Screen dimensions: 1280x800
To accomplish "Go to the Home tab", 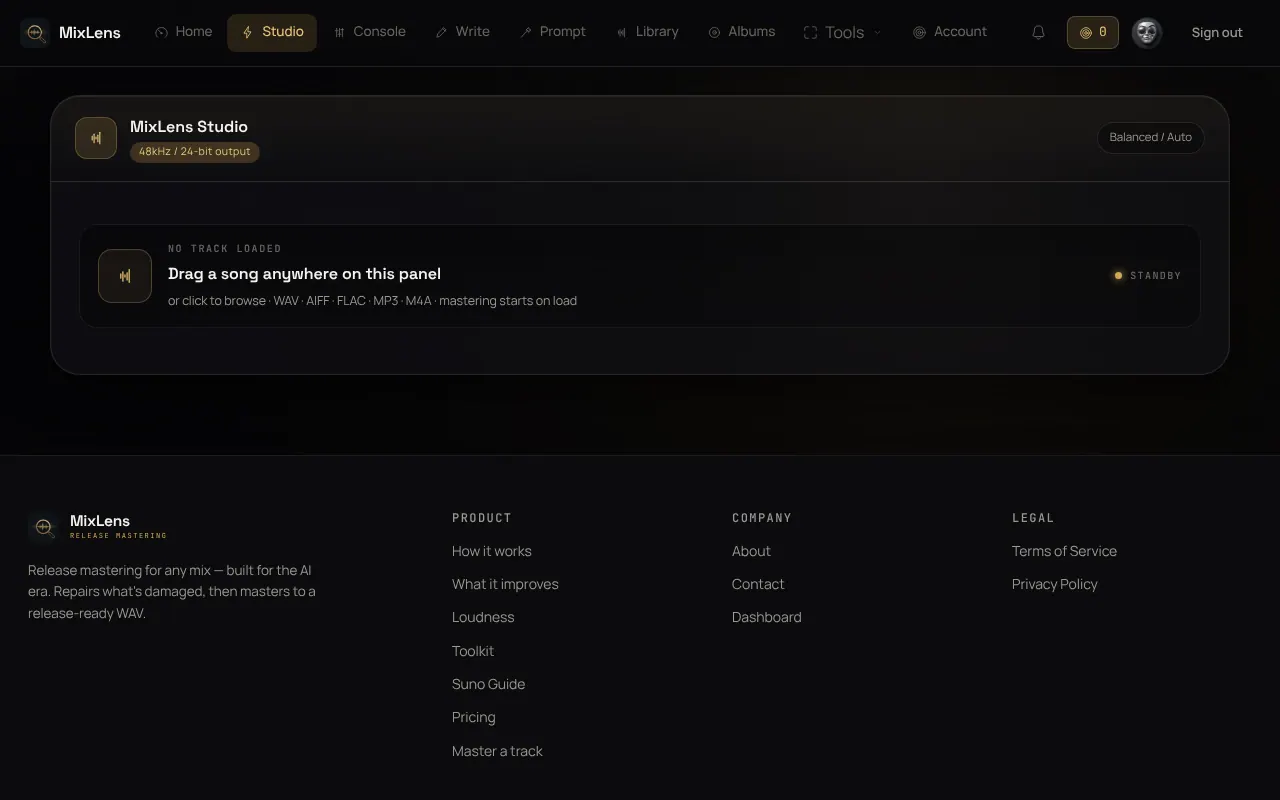I will point(184,32).
